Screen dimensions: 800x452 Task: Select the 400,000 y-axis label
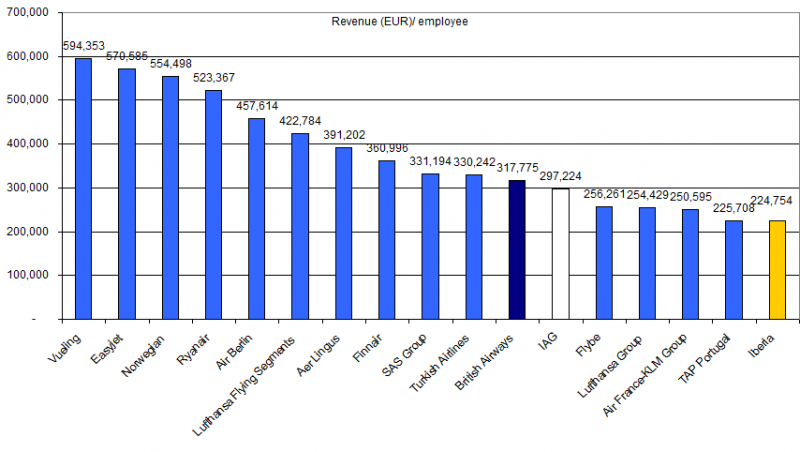28,144
